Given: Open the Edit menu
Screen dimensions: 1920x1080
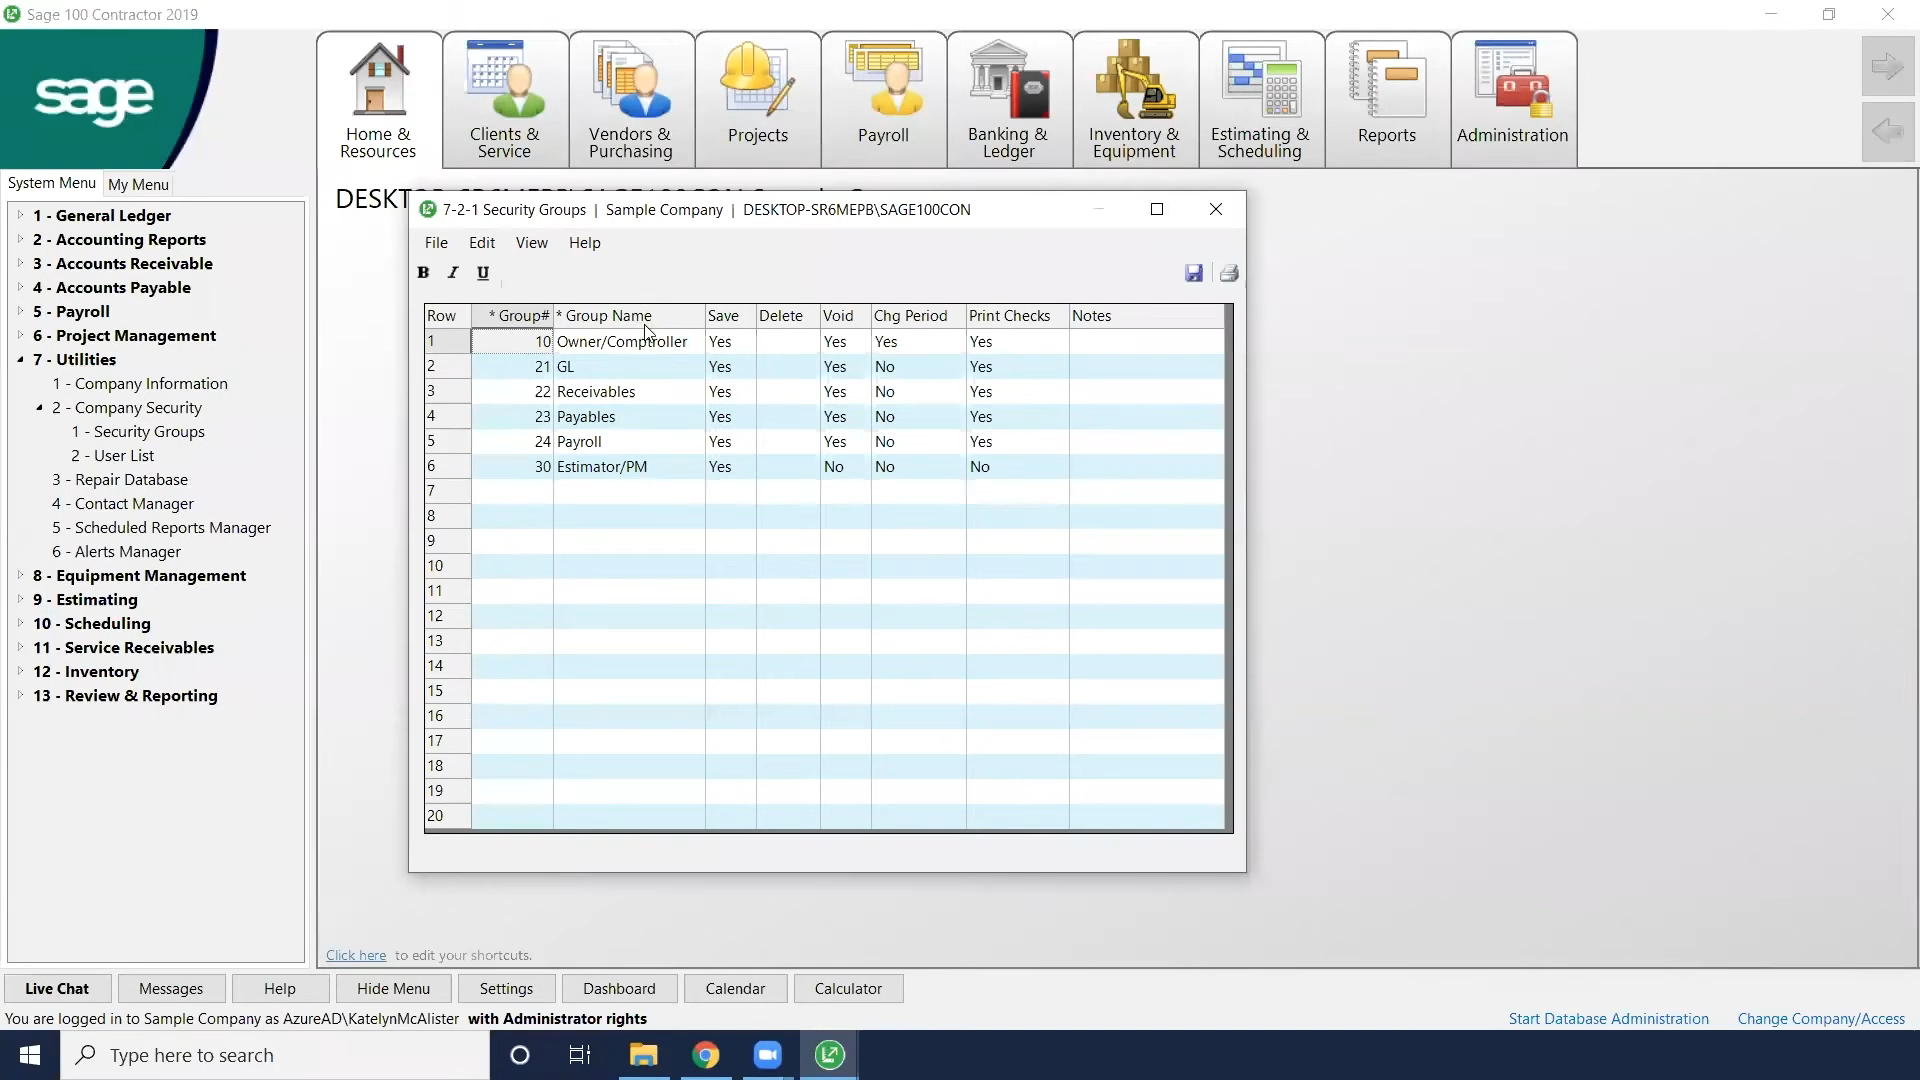Looking at the screenshot, I should [x=482, y=242].
